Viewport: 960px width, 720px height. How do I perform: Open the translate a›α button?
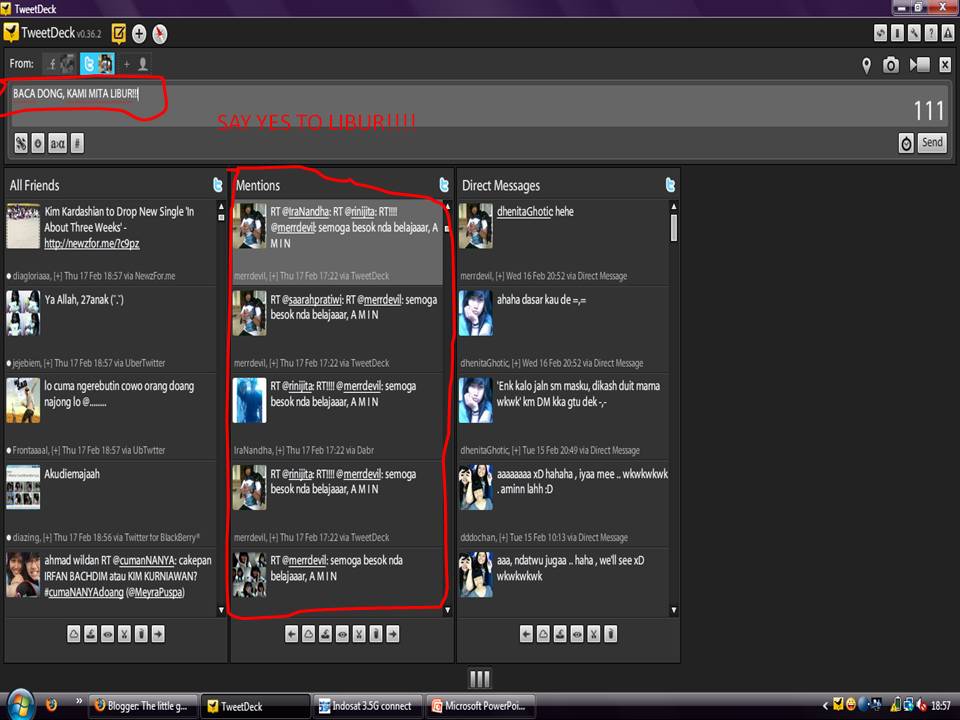tap(58, 143)
